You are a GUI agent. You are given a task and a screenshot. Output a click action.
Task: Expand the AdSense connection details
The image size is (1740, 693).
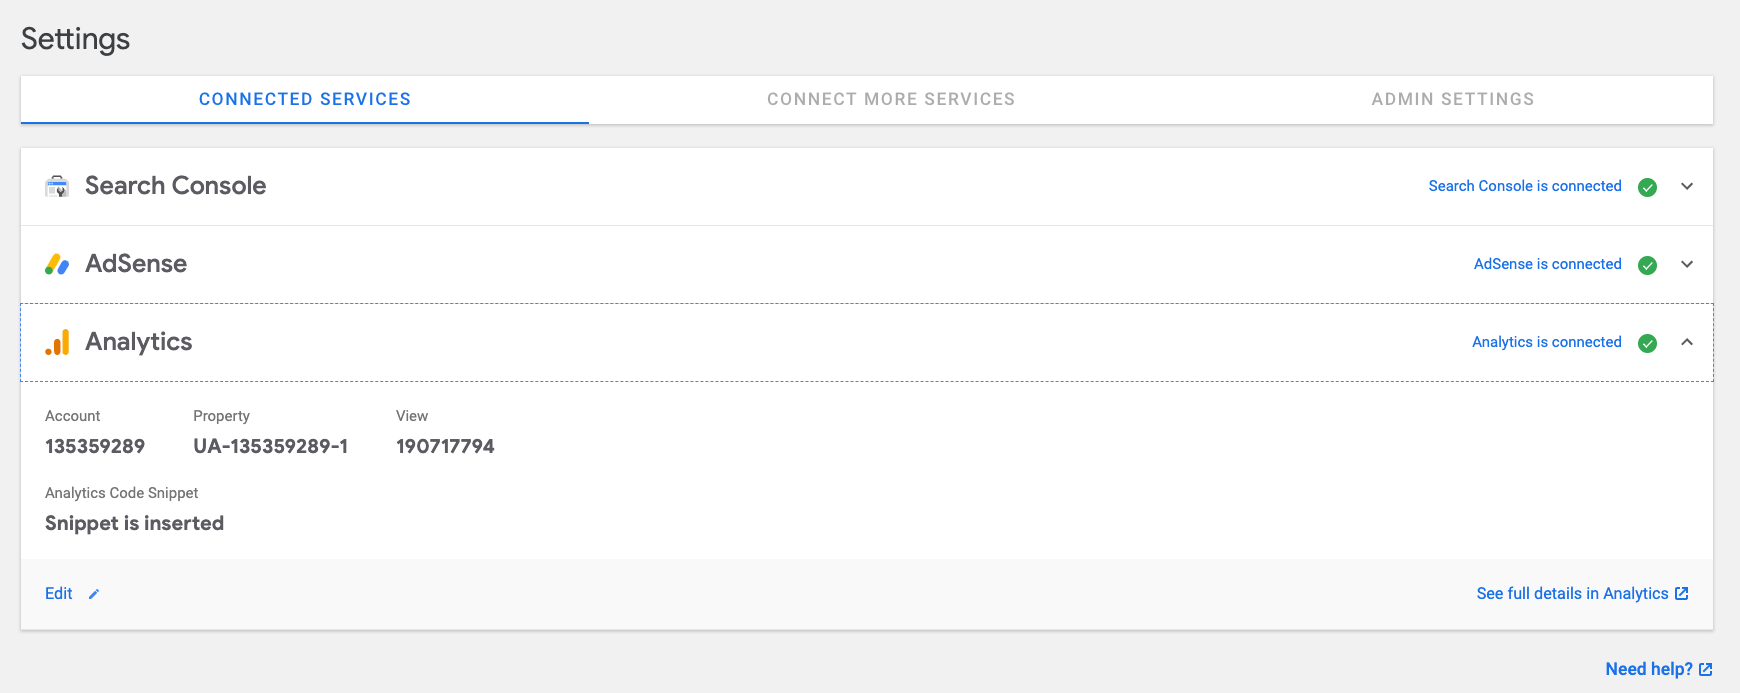(1687, 264)
